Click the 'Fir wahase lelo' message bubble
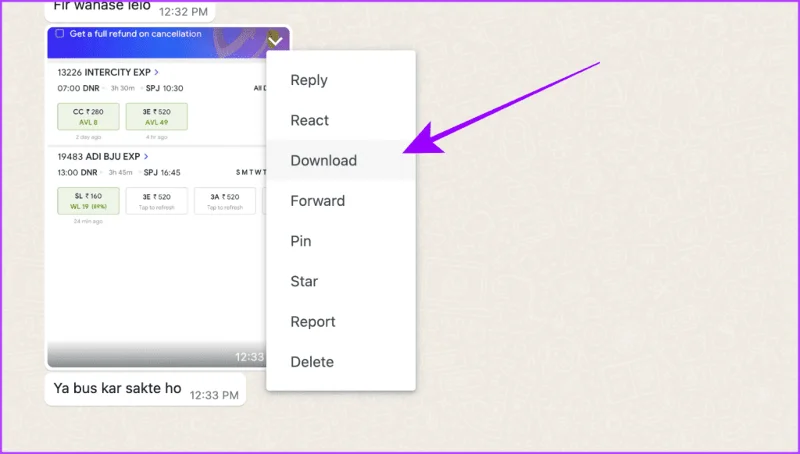The height and width of the screenshot is (454, 800). click(x=130, y=10)
